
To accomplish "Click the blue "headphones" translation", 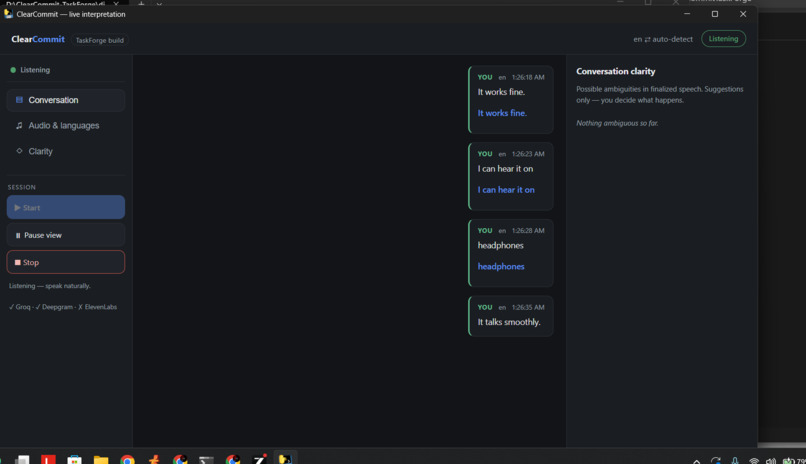I will [501, 266].
